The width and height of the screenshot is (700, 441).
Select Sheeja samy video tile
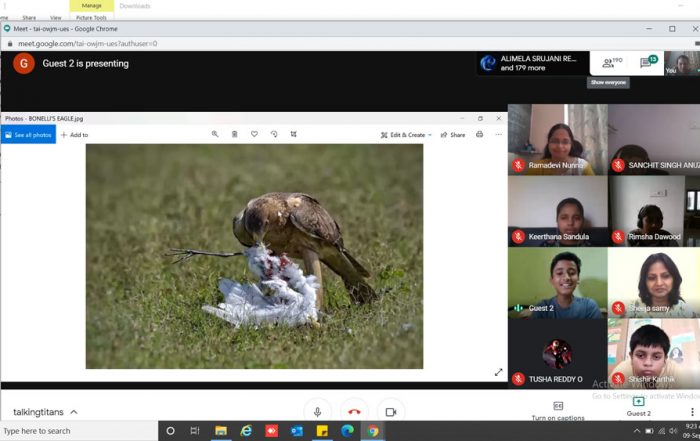[654, 283]
